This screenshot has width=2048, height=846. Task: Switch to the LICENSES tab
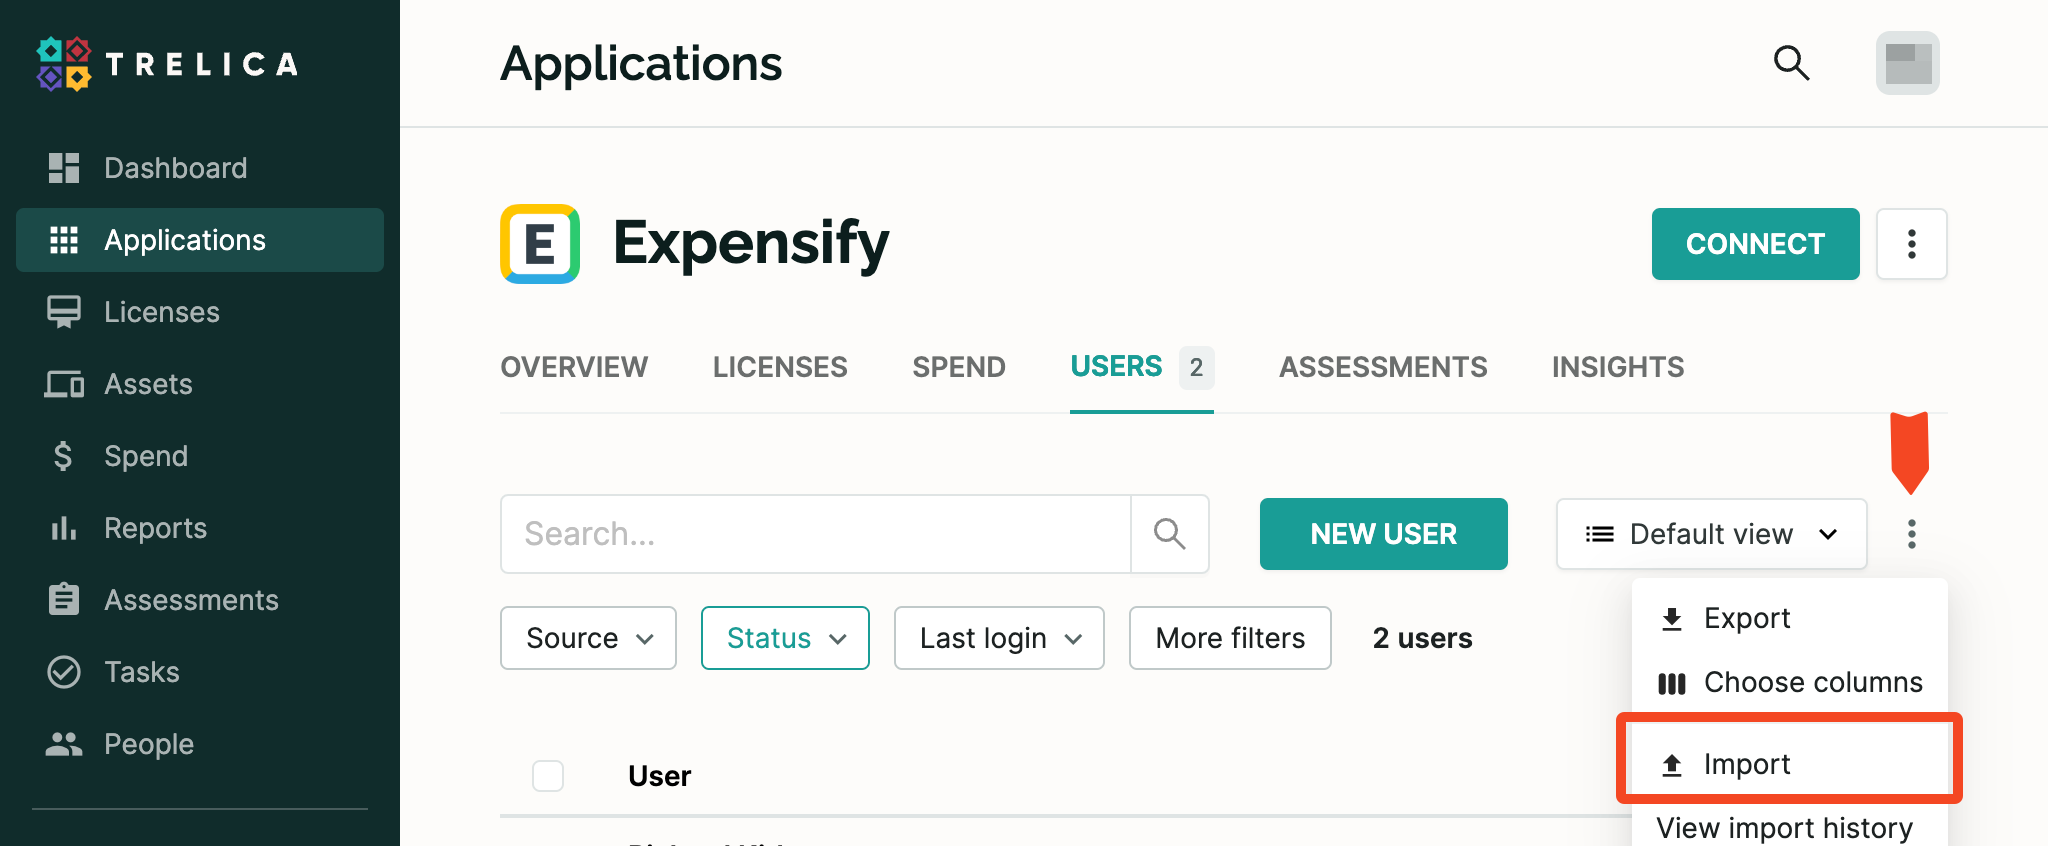[x=780, y=367]
